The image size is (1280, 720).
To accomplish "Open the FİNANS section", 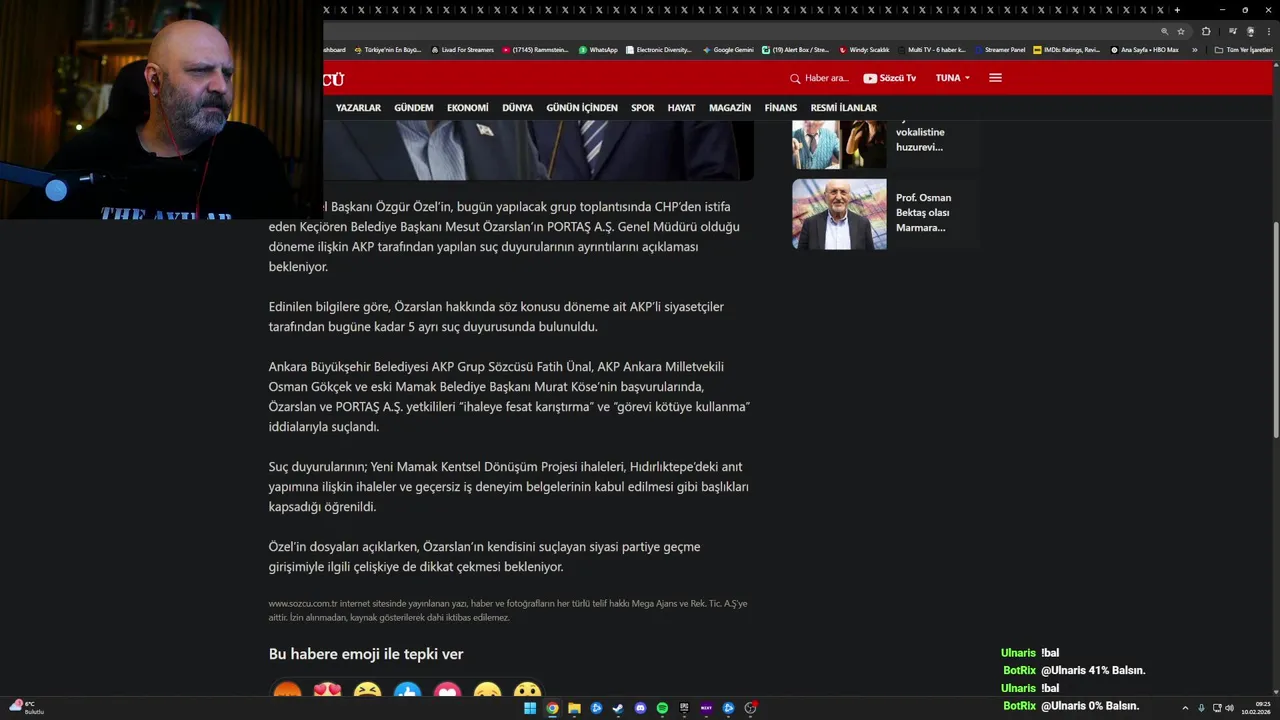I will tap(781, 108).
